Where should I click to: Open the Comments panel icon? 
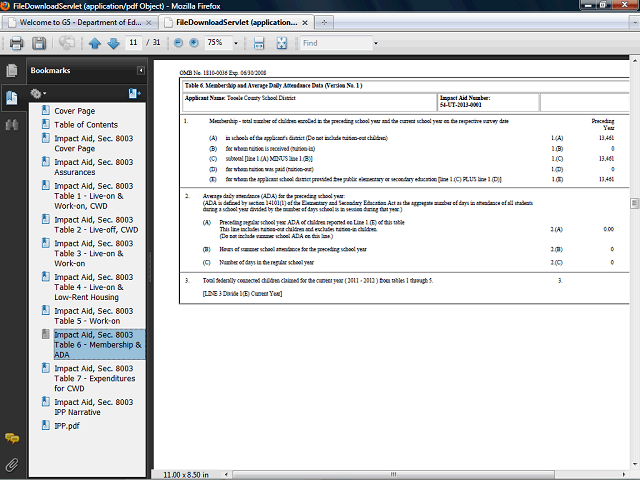[x=12, y=439]
